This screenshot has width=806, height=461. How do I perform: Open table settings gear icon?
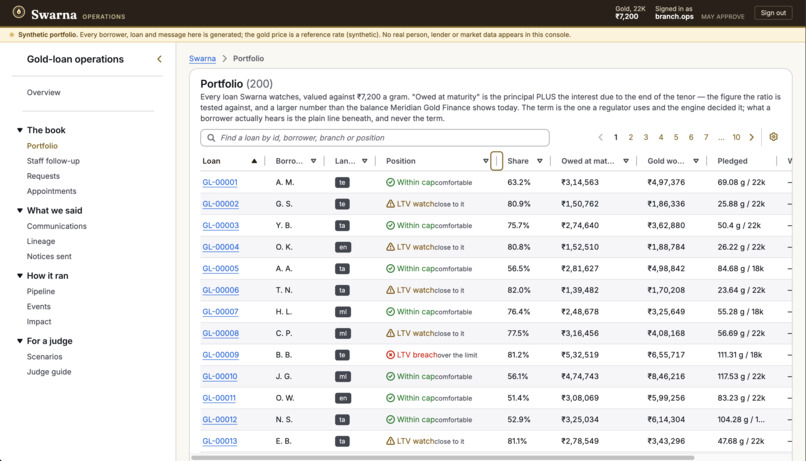click(x=773, y=137)
